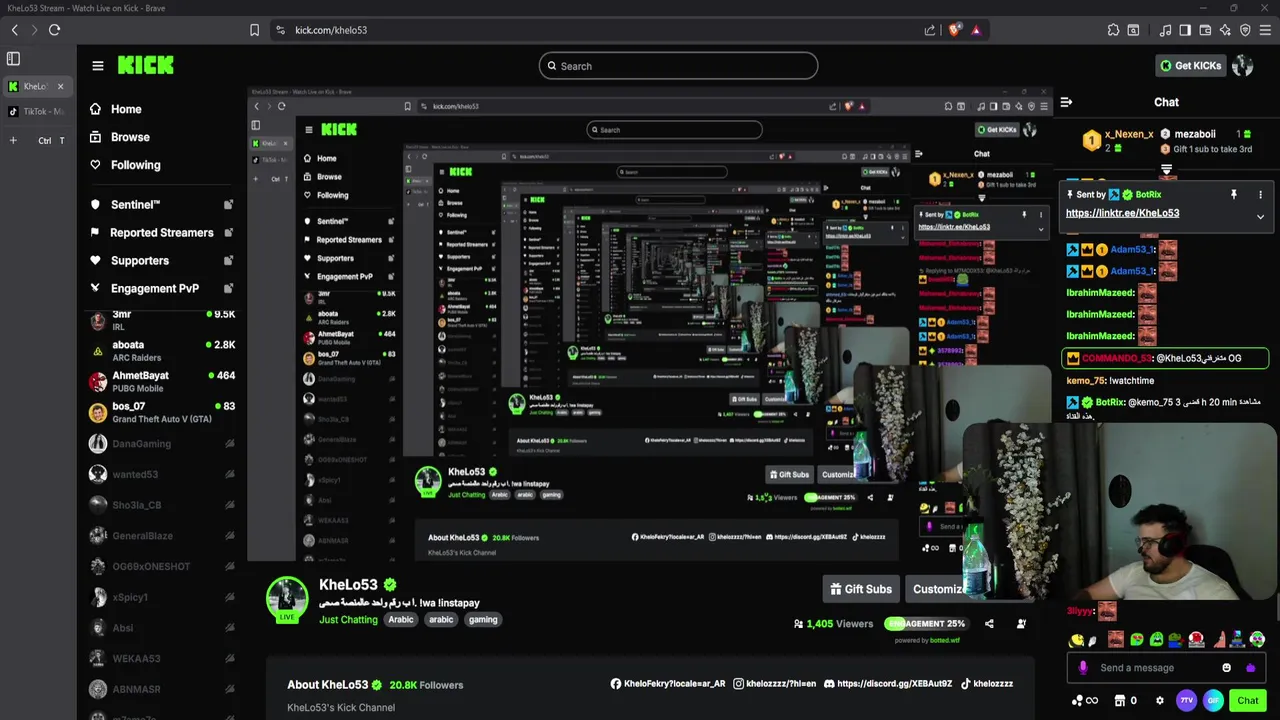The width and height of the screenshot is (1280, 720).
Task: Open aboata's ARC Raiders channel in sidebar
Action: click(x=162, y=351)
